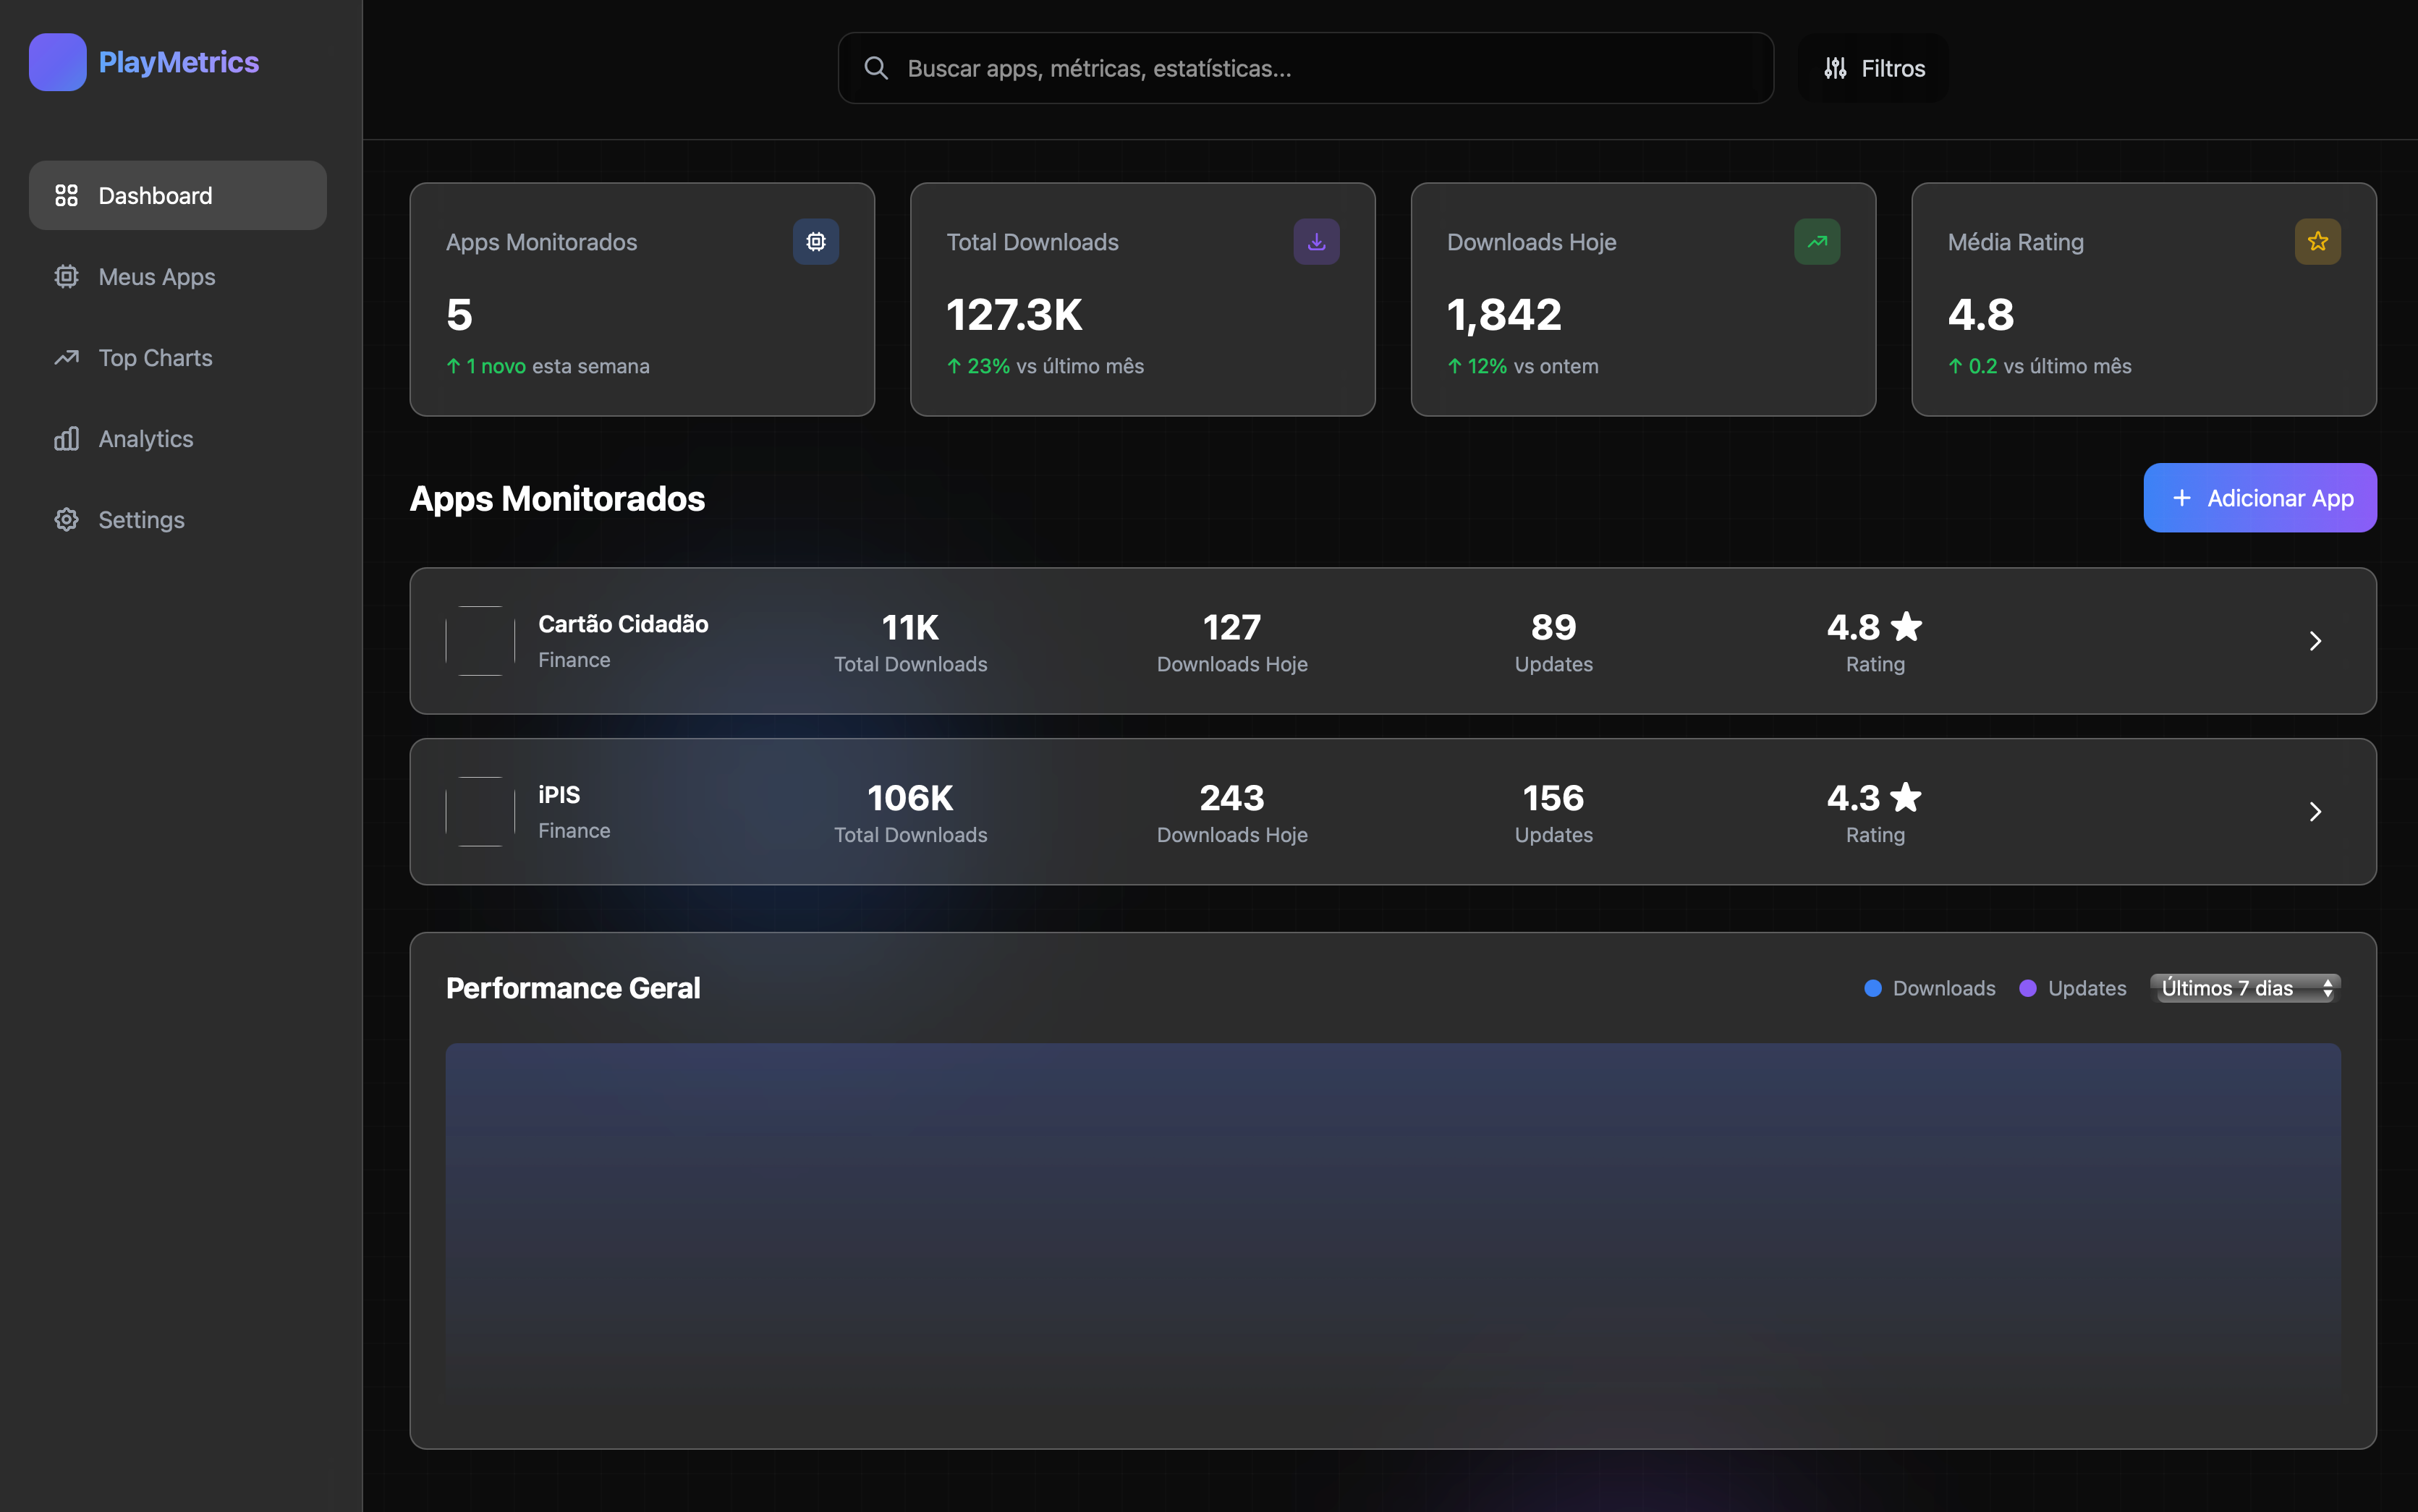Viewport: 2418px width, 1512px height.
Task: Open the iPIS app name
Action: [x=559, y=795]
